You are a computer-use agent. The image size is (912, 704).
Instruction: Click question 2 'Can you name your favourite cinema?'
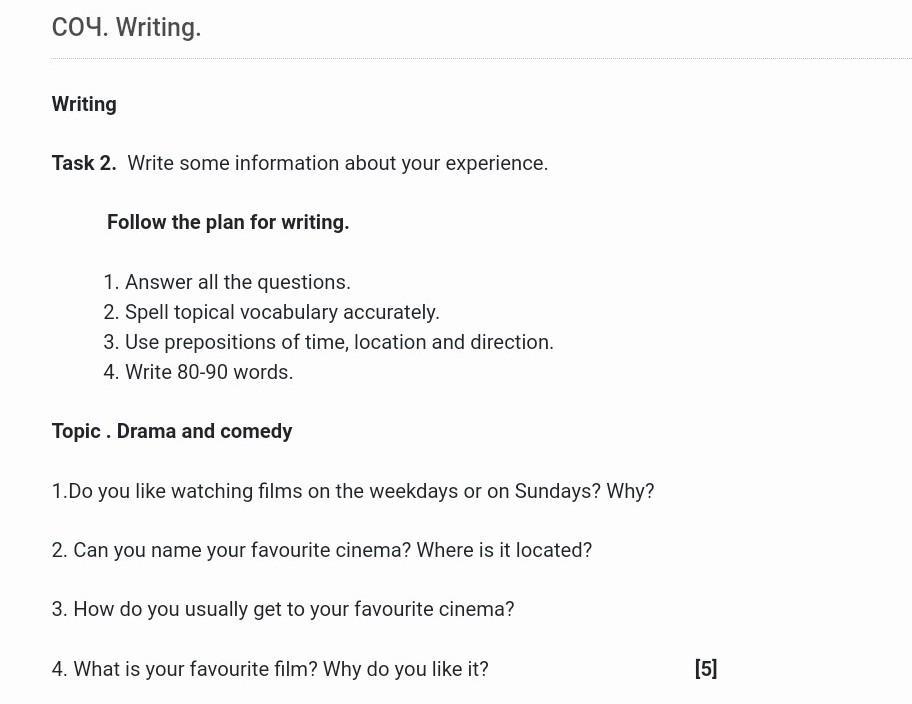click(x=231, y=550)
